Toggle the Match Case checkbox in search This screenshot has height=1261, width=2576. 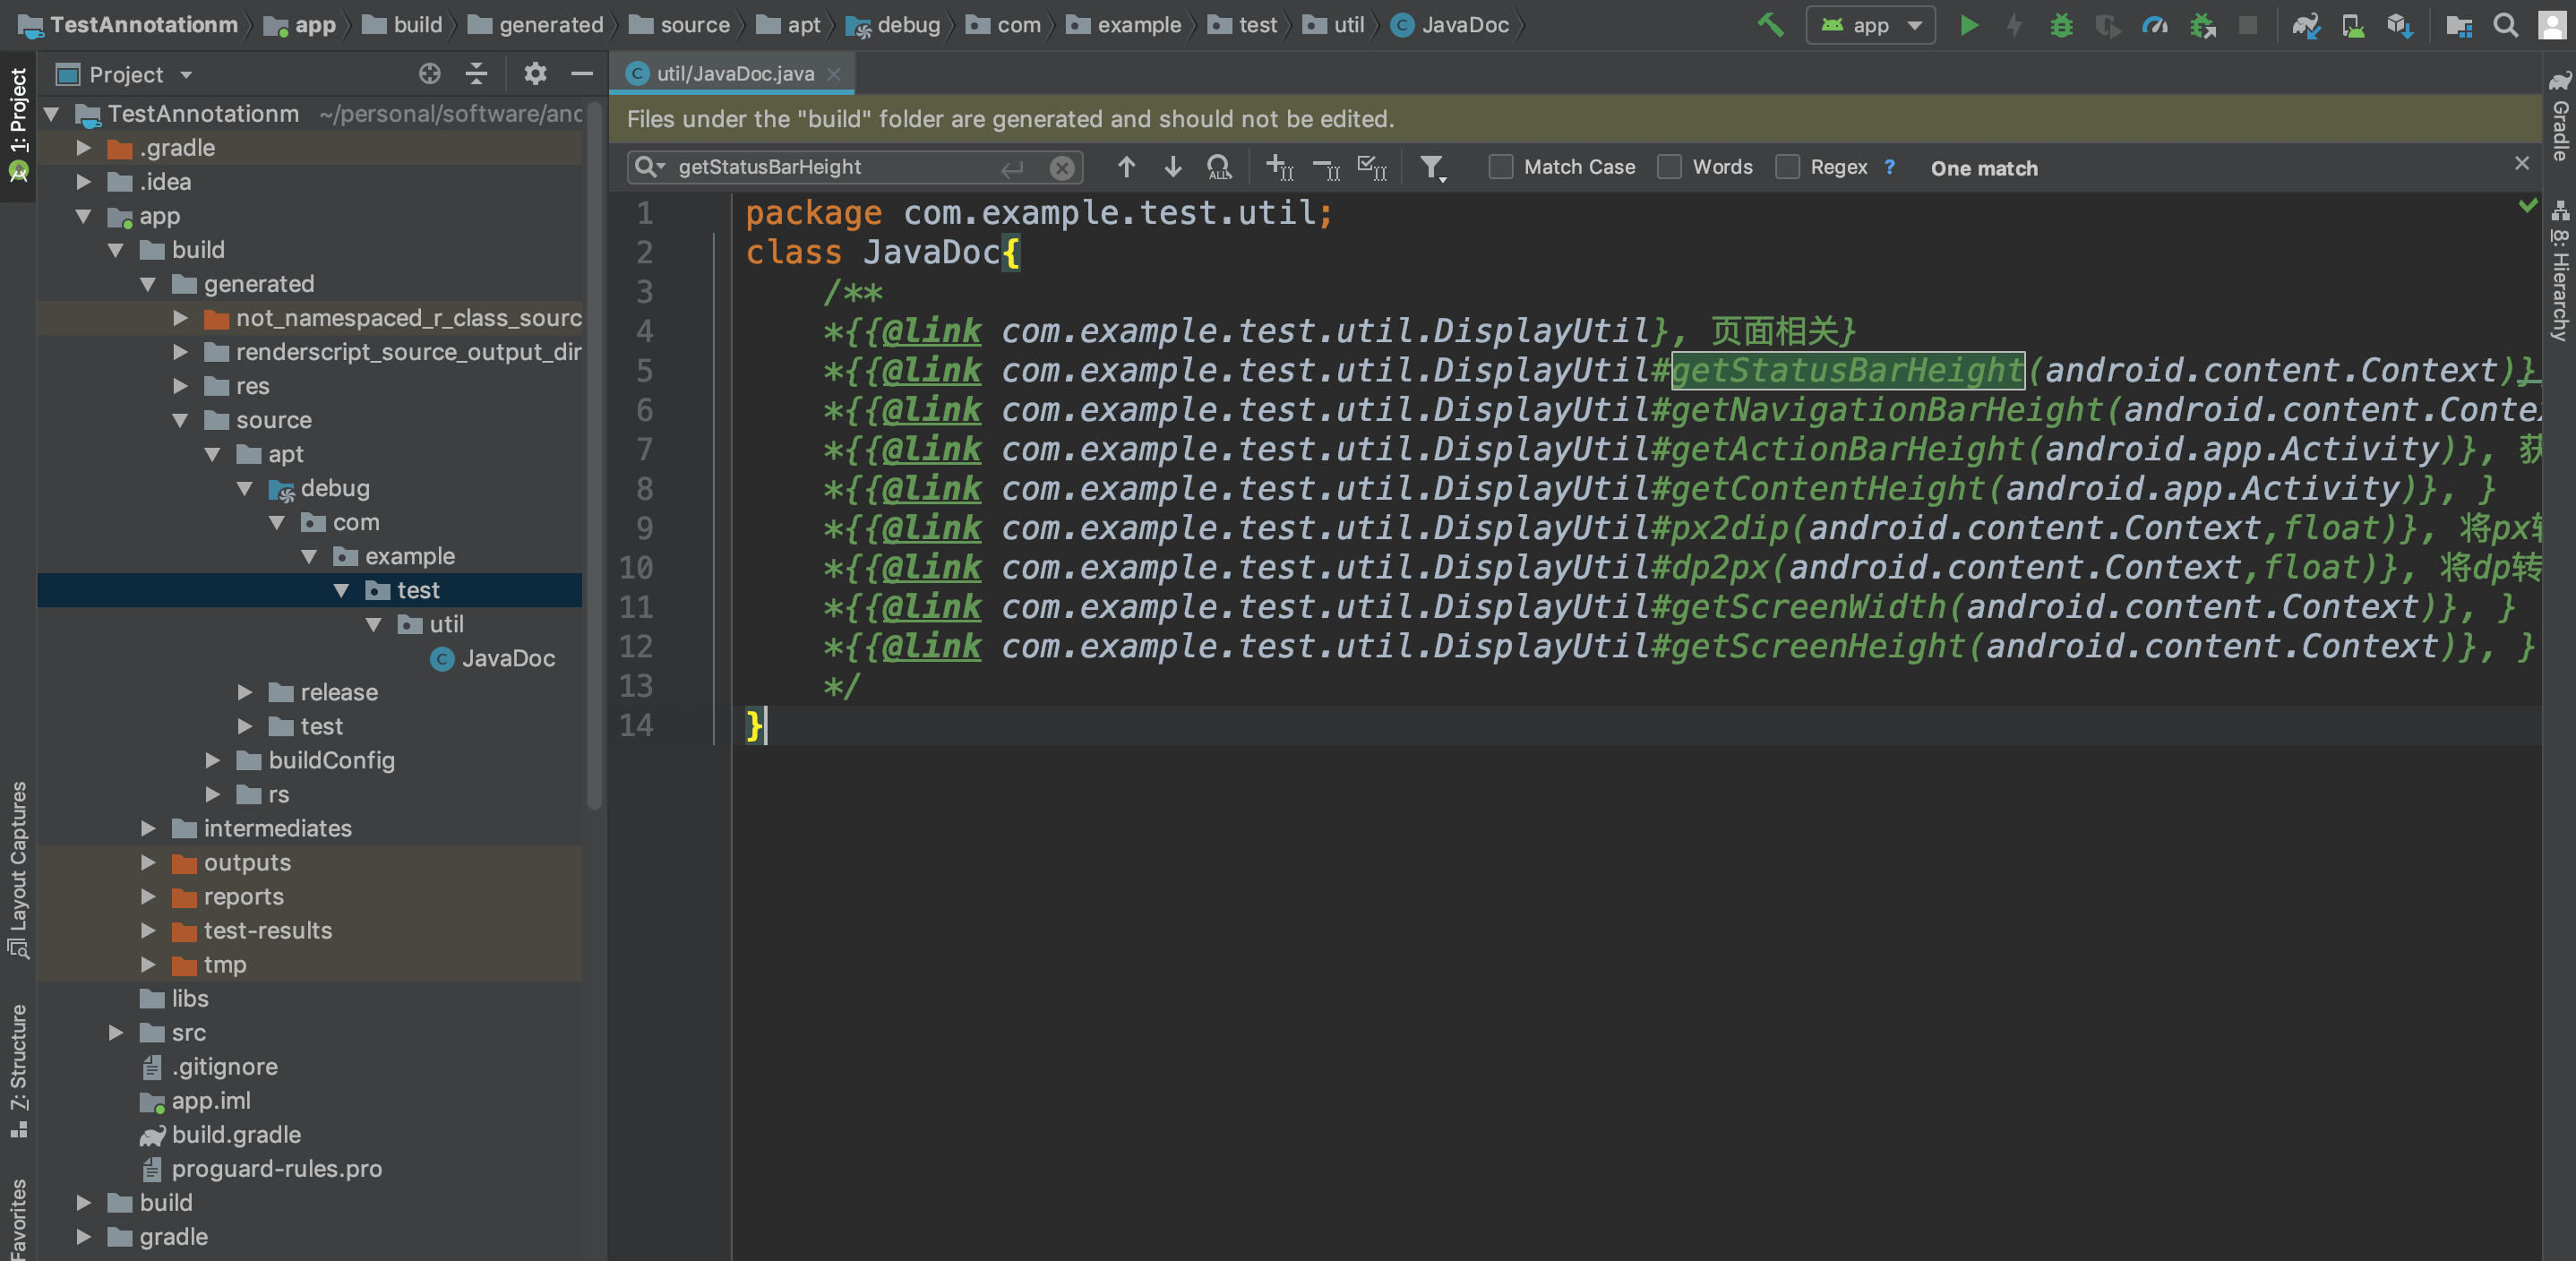pyautogui.click(x=1500, y=167)
